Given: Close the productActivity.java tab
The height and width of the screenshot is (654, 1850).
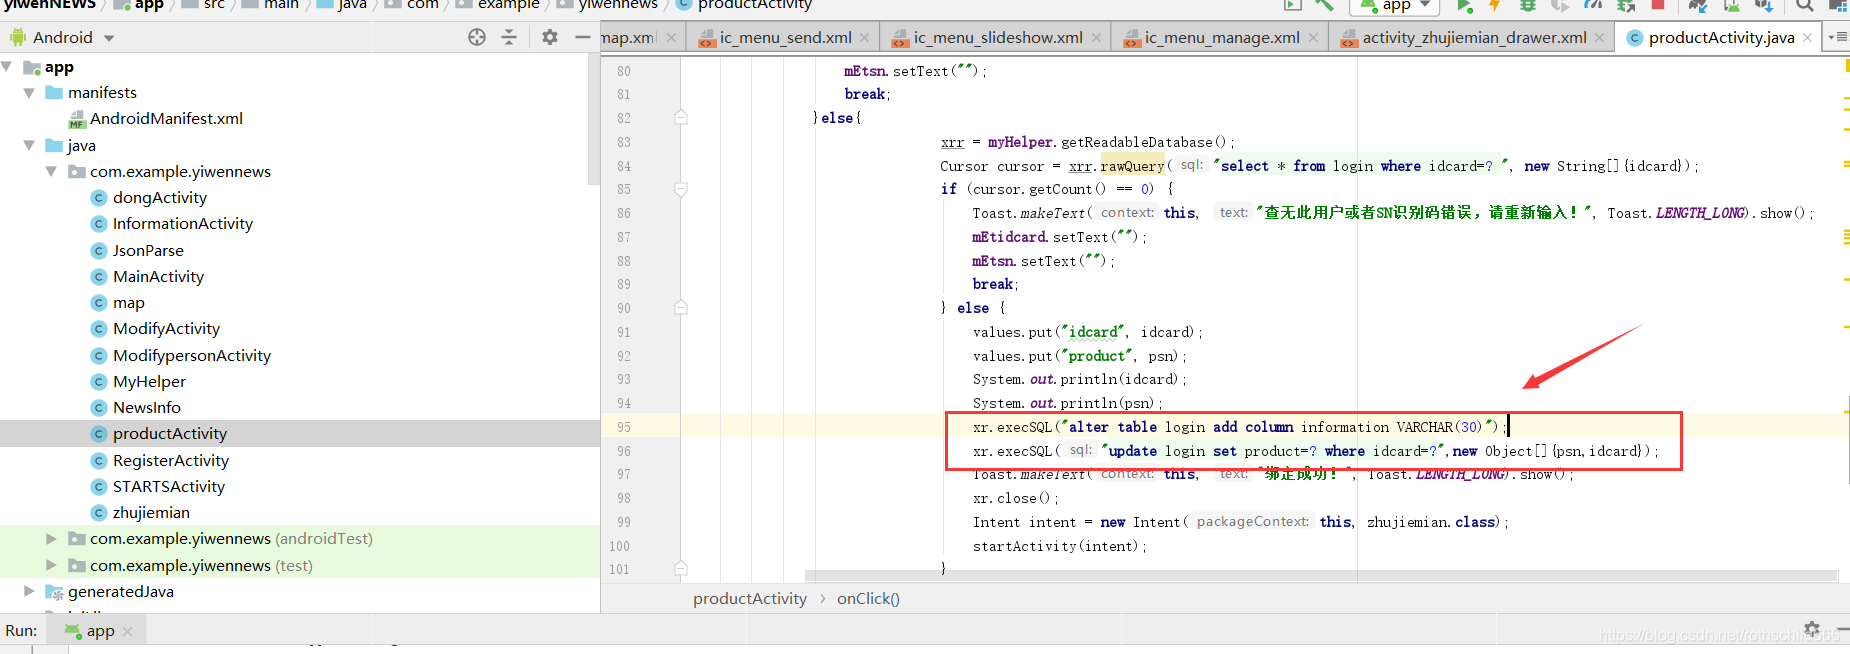Looking at the screenshot, I should tap(1807, 38).
